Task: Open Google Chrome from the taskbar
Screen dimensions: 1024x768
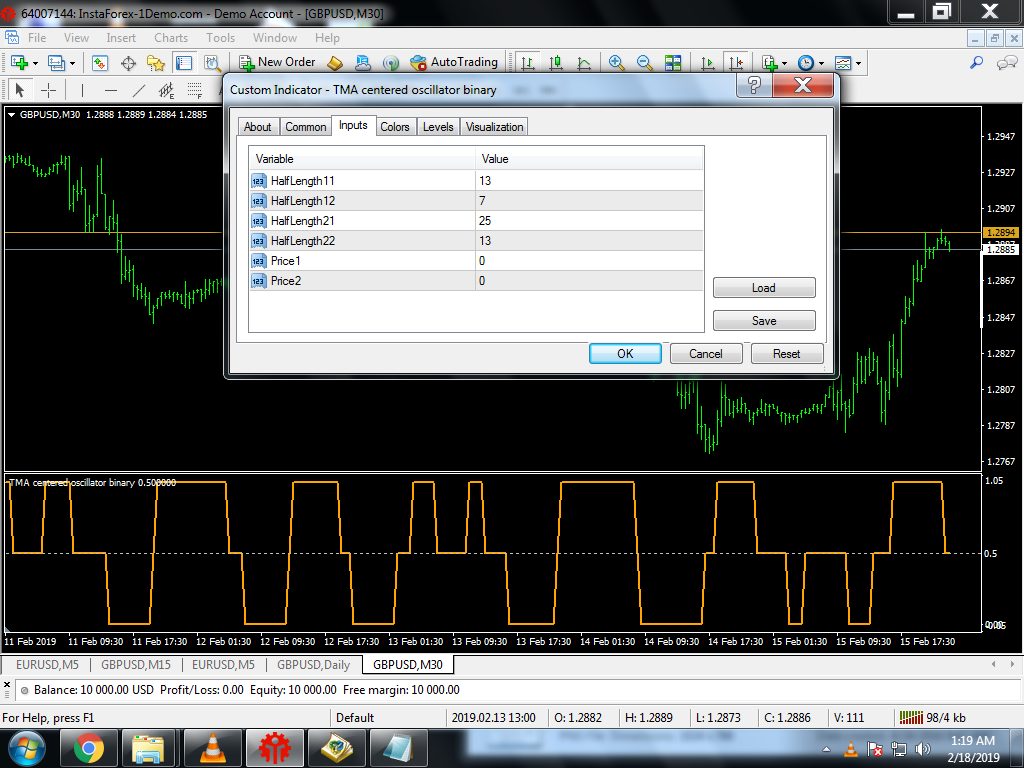Action: [88, 747]
